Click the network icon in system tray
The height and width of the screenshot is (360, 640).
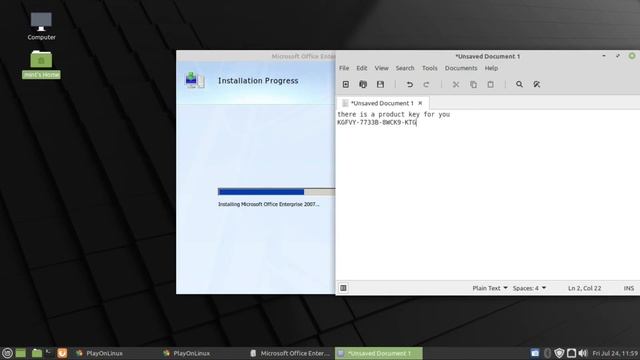pos(571,353)
